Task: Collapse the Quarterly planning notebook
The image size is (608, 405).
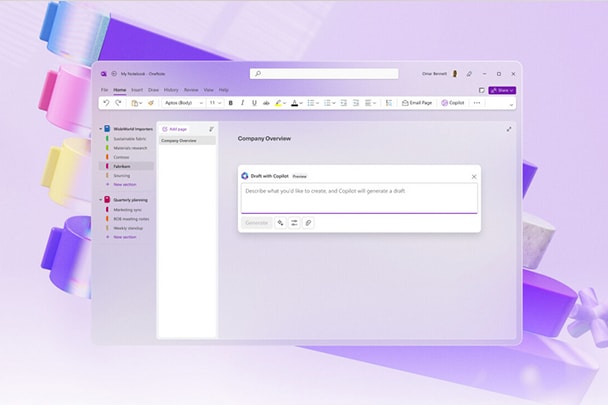Action: tap(101, 200)
